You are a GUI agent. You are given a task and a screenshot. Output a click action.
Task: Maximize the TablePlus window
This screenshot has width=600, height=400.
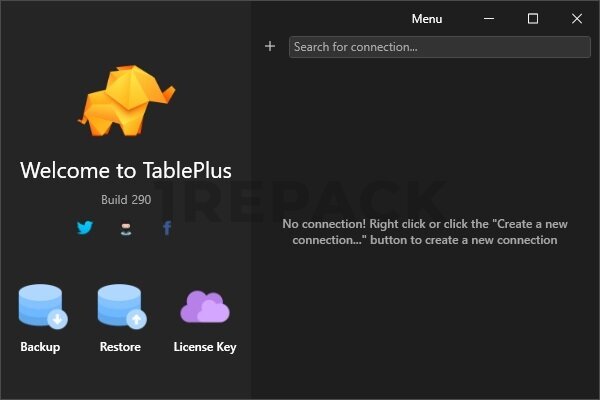533,19
